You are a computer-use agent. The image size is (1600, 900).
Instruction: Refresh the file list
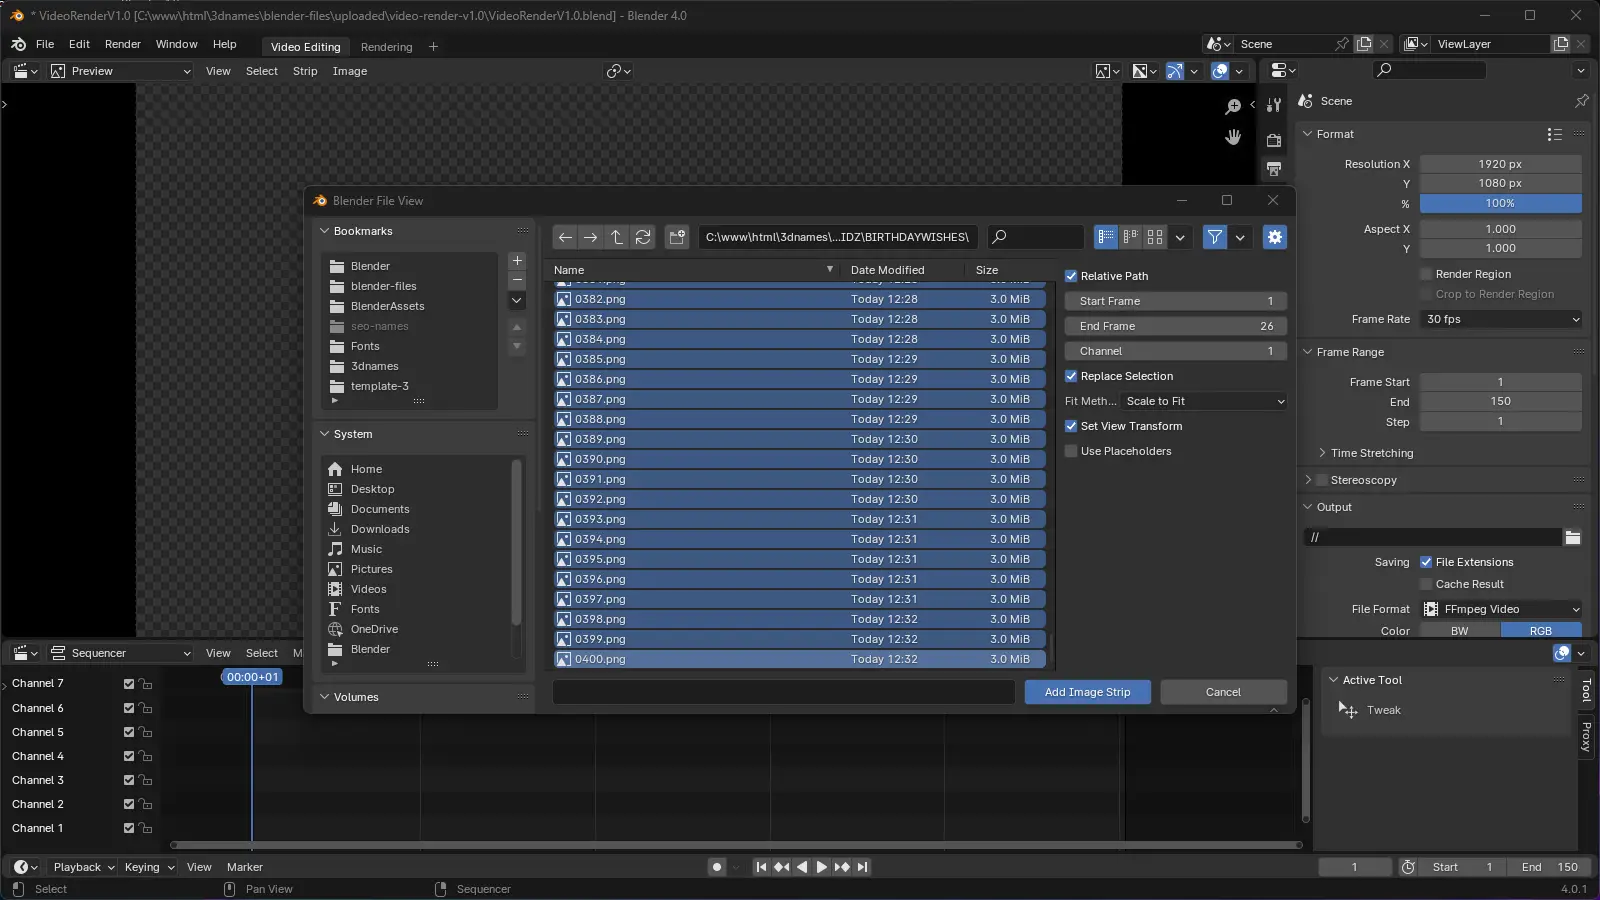point(643,237)
